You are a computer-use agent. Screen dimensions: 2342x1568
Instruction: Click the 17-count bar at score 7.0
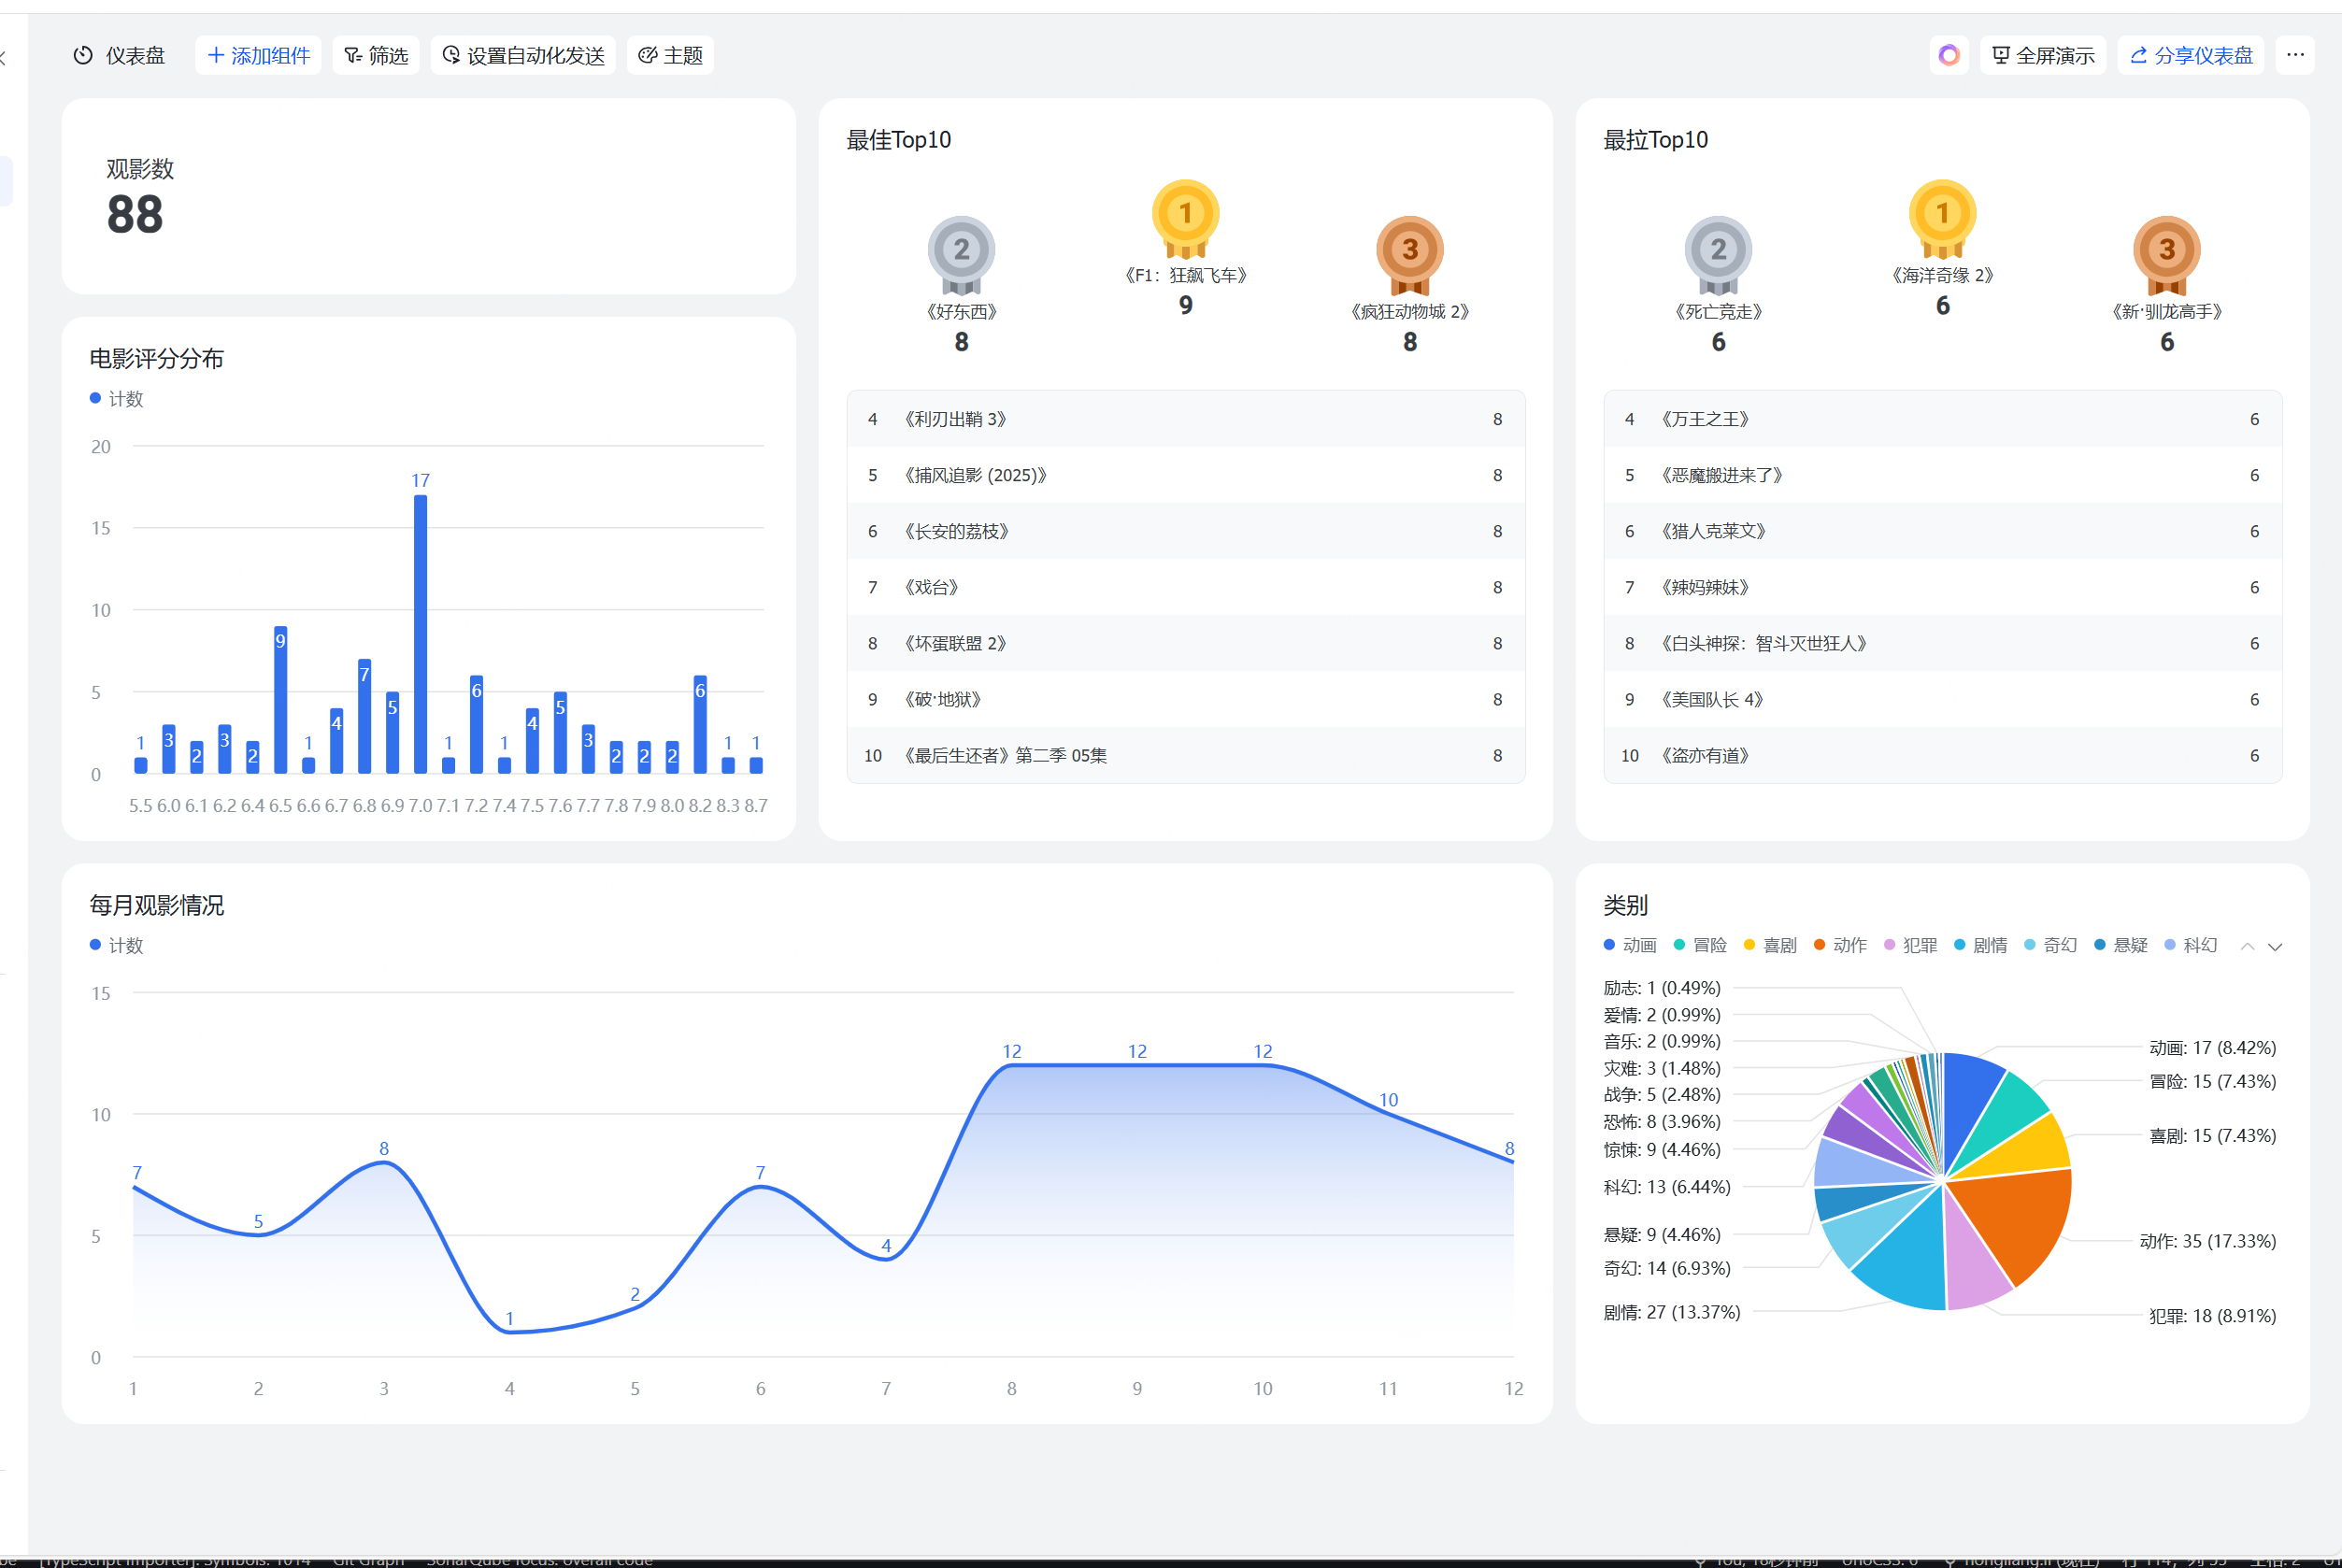tap(420, 634)
